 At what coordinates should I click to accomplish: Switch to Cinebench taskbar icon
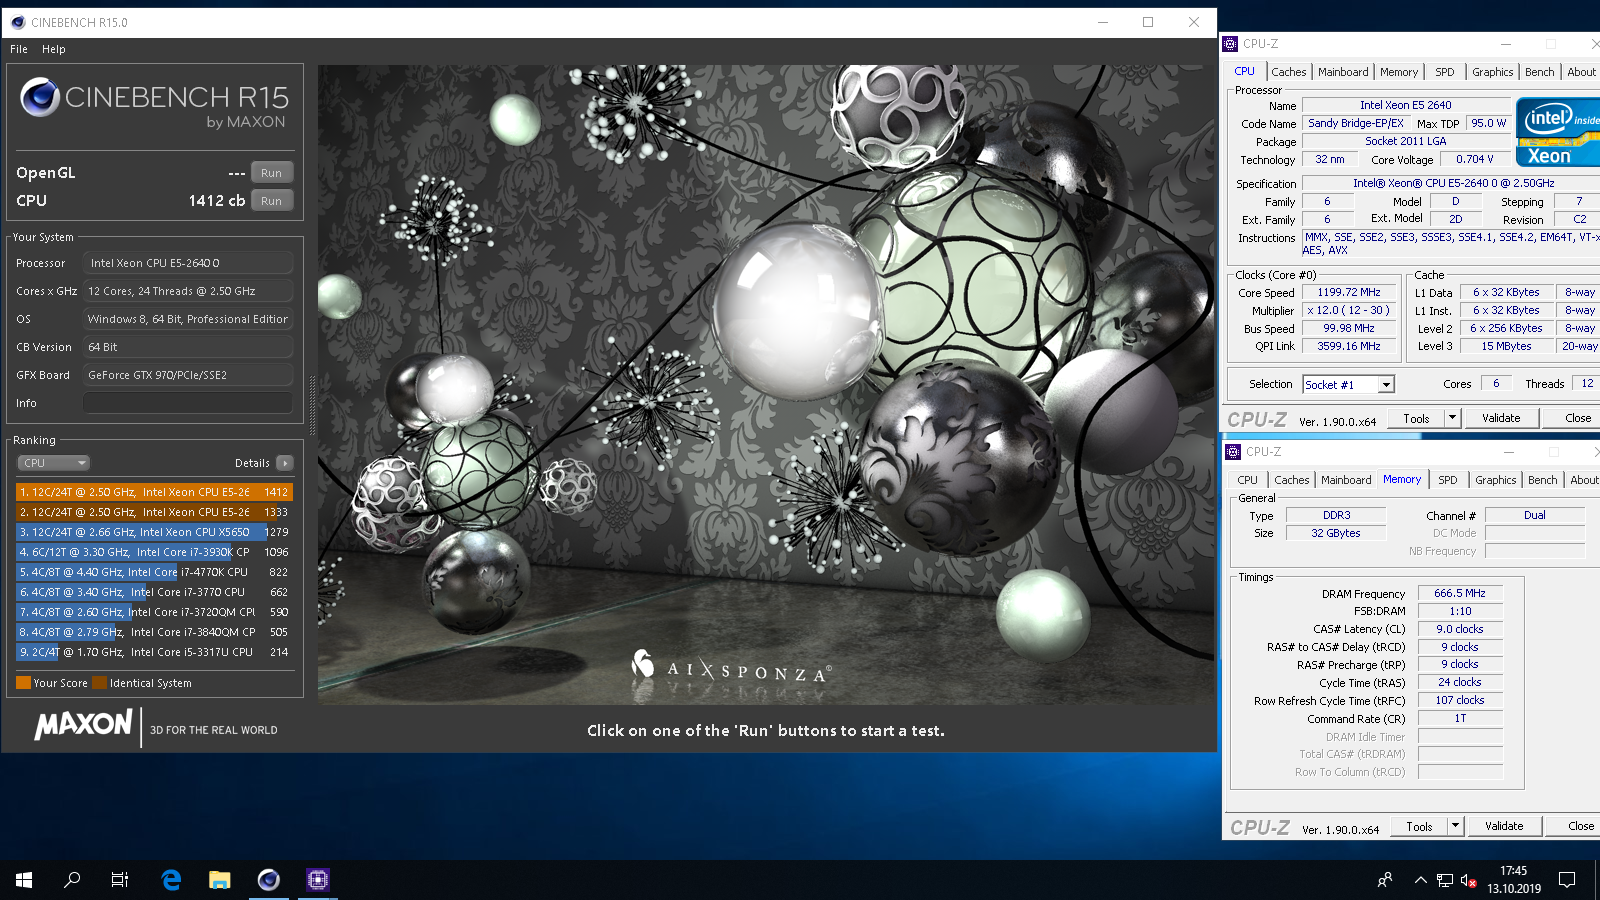[268, 880]
